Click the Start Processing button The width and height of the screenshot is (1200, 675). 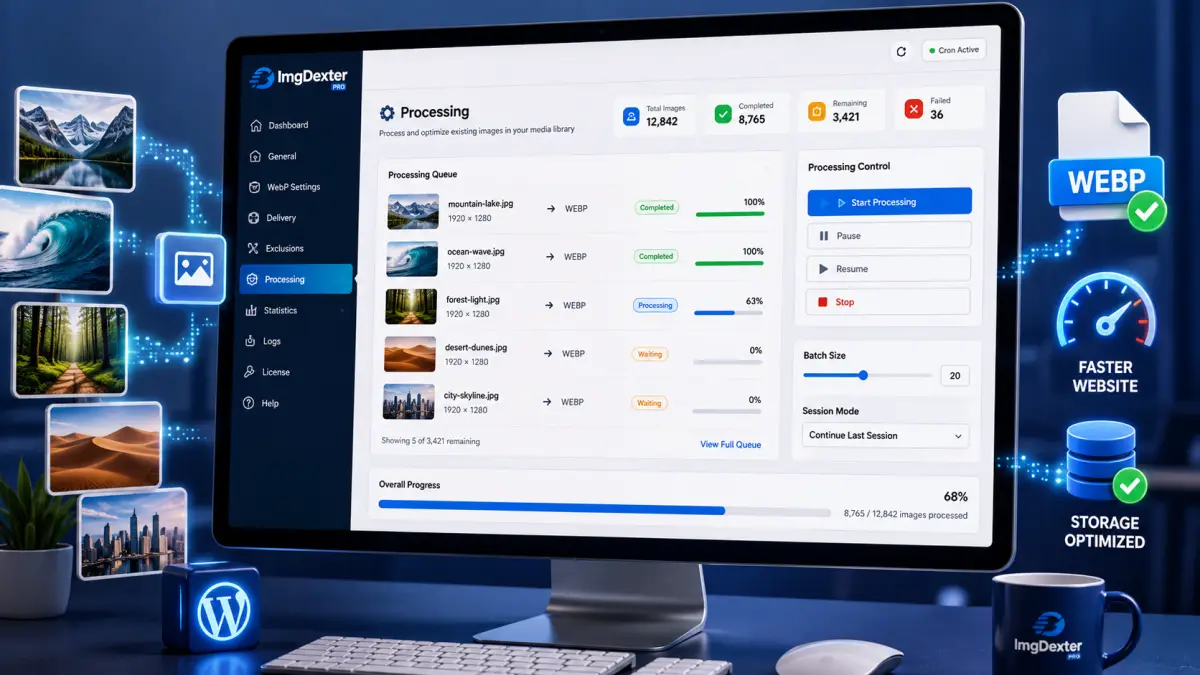[x=889, y=202]
